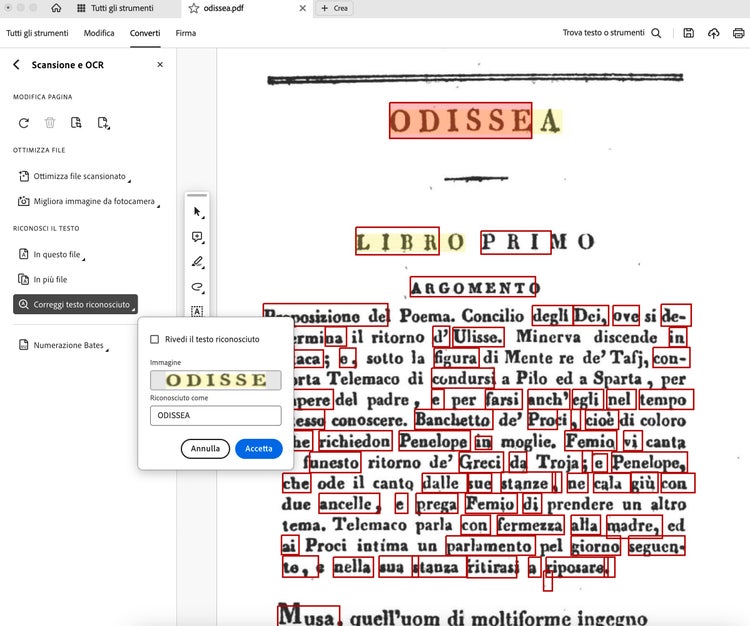
Task: Go back from Scansione e OCR panel
Action: tap(16, 65)
